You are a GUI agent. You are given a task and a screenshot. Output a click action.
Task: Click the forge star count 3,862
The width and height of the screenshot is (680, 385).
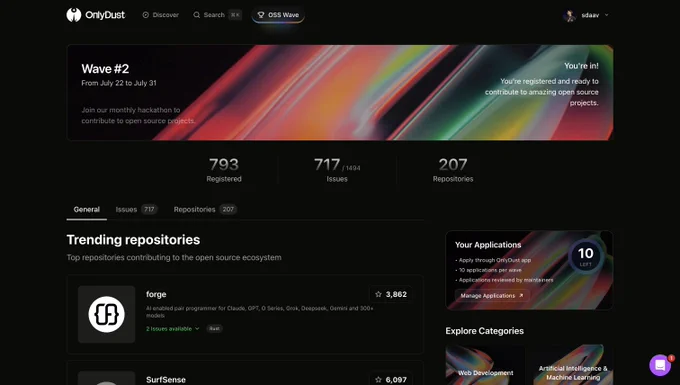(x=391, y=294)
